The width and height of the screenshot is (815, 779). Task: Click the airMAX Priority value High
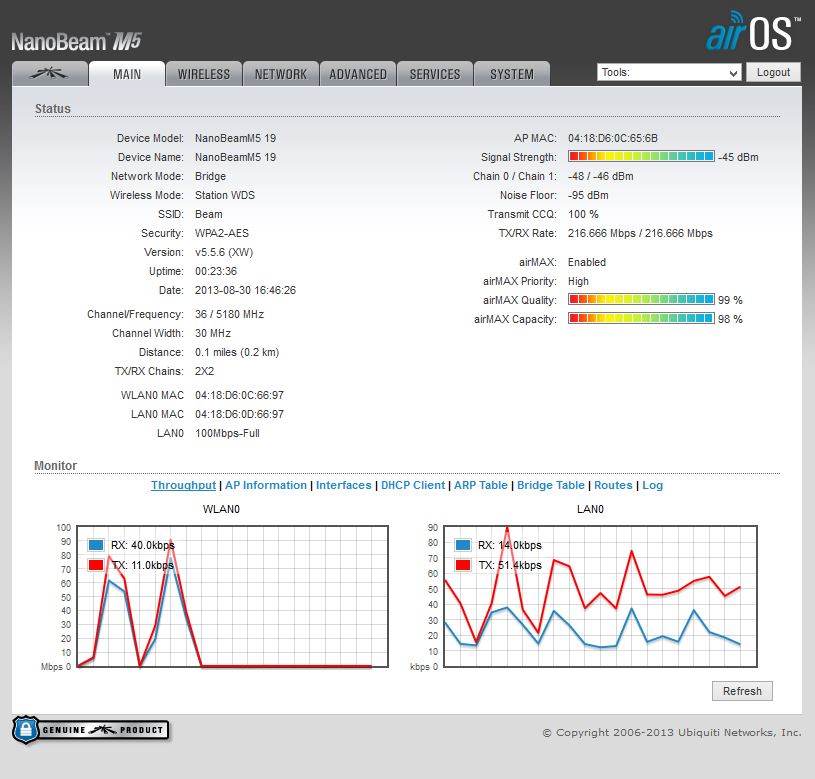click(578, 281)
